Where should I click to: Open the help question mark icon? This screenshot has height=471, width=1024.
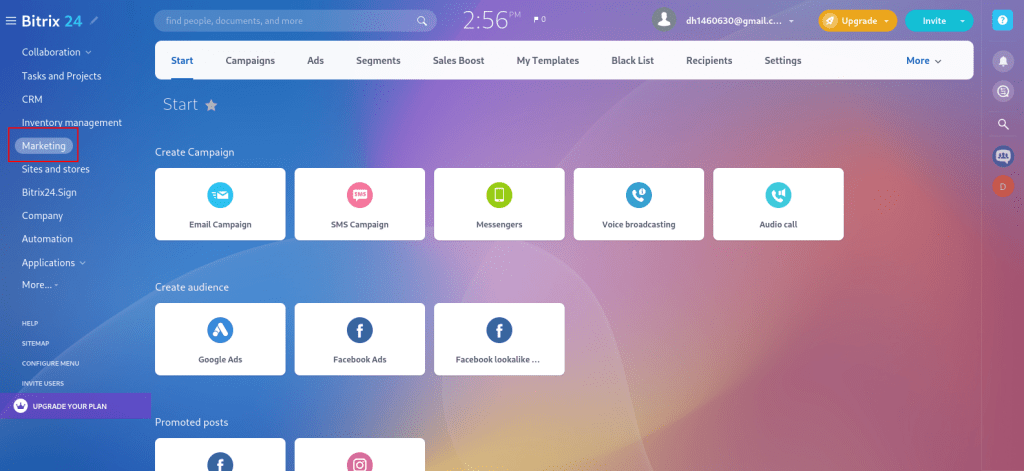coord(1002,20)
